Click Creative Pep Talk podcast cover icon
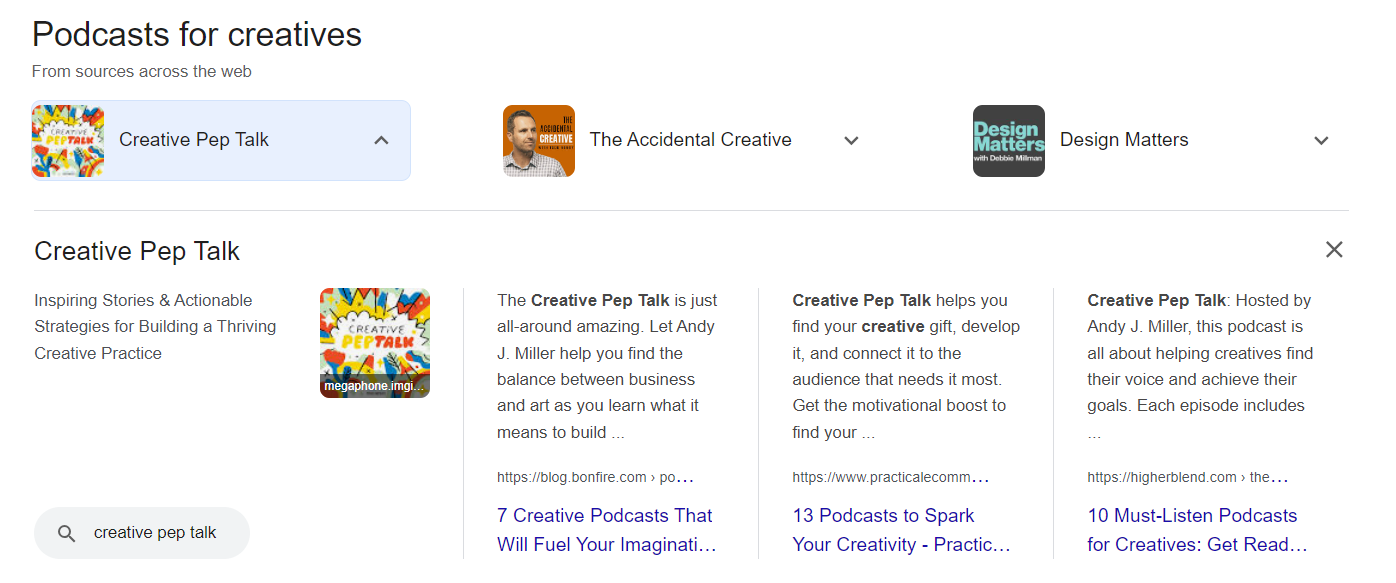 tap(68, 141)
